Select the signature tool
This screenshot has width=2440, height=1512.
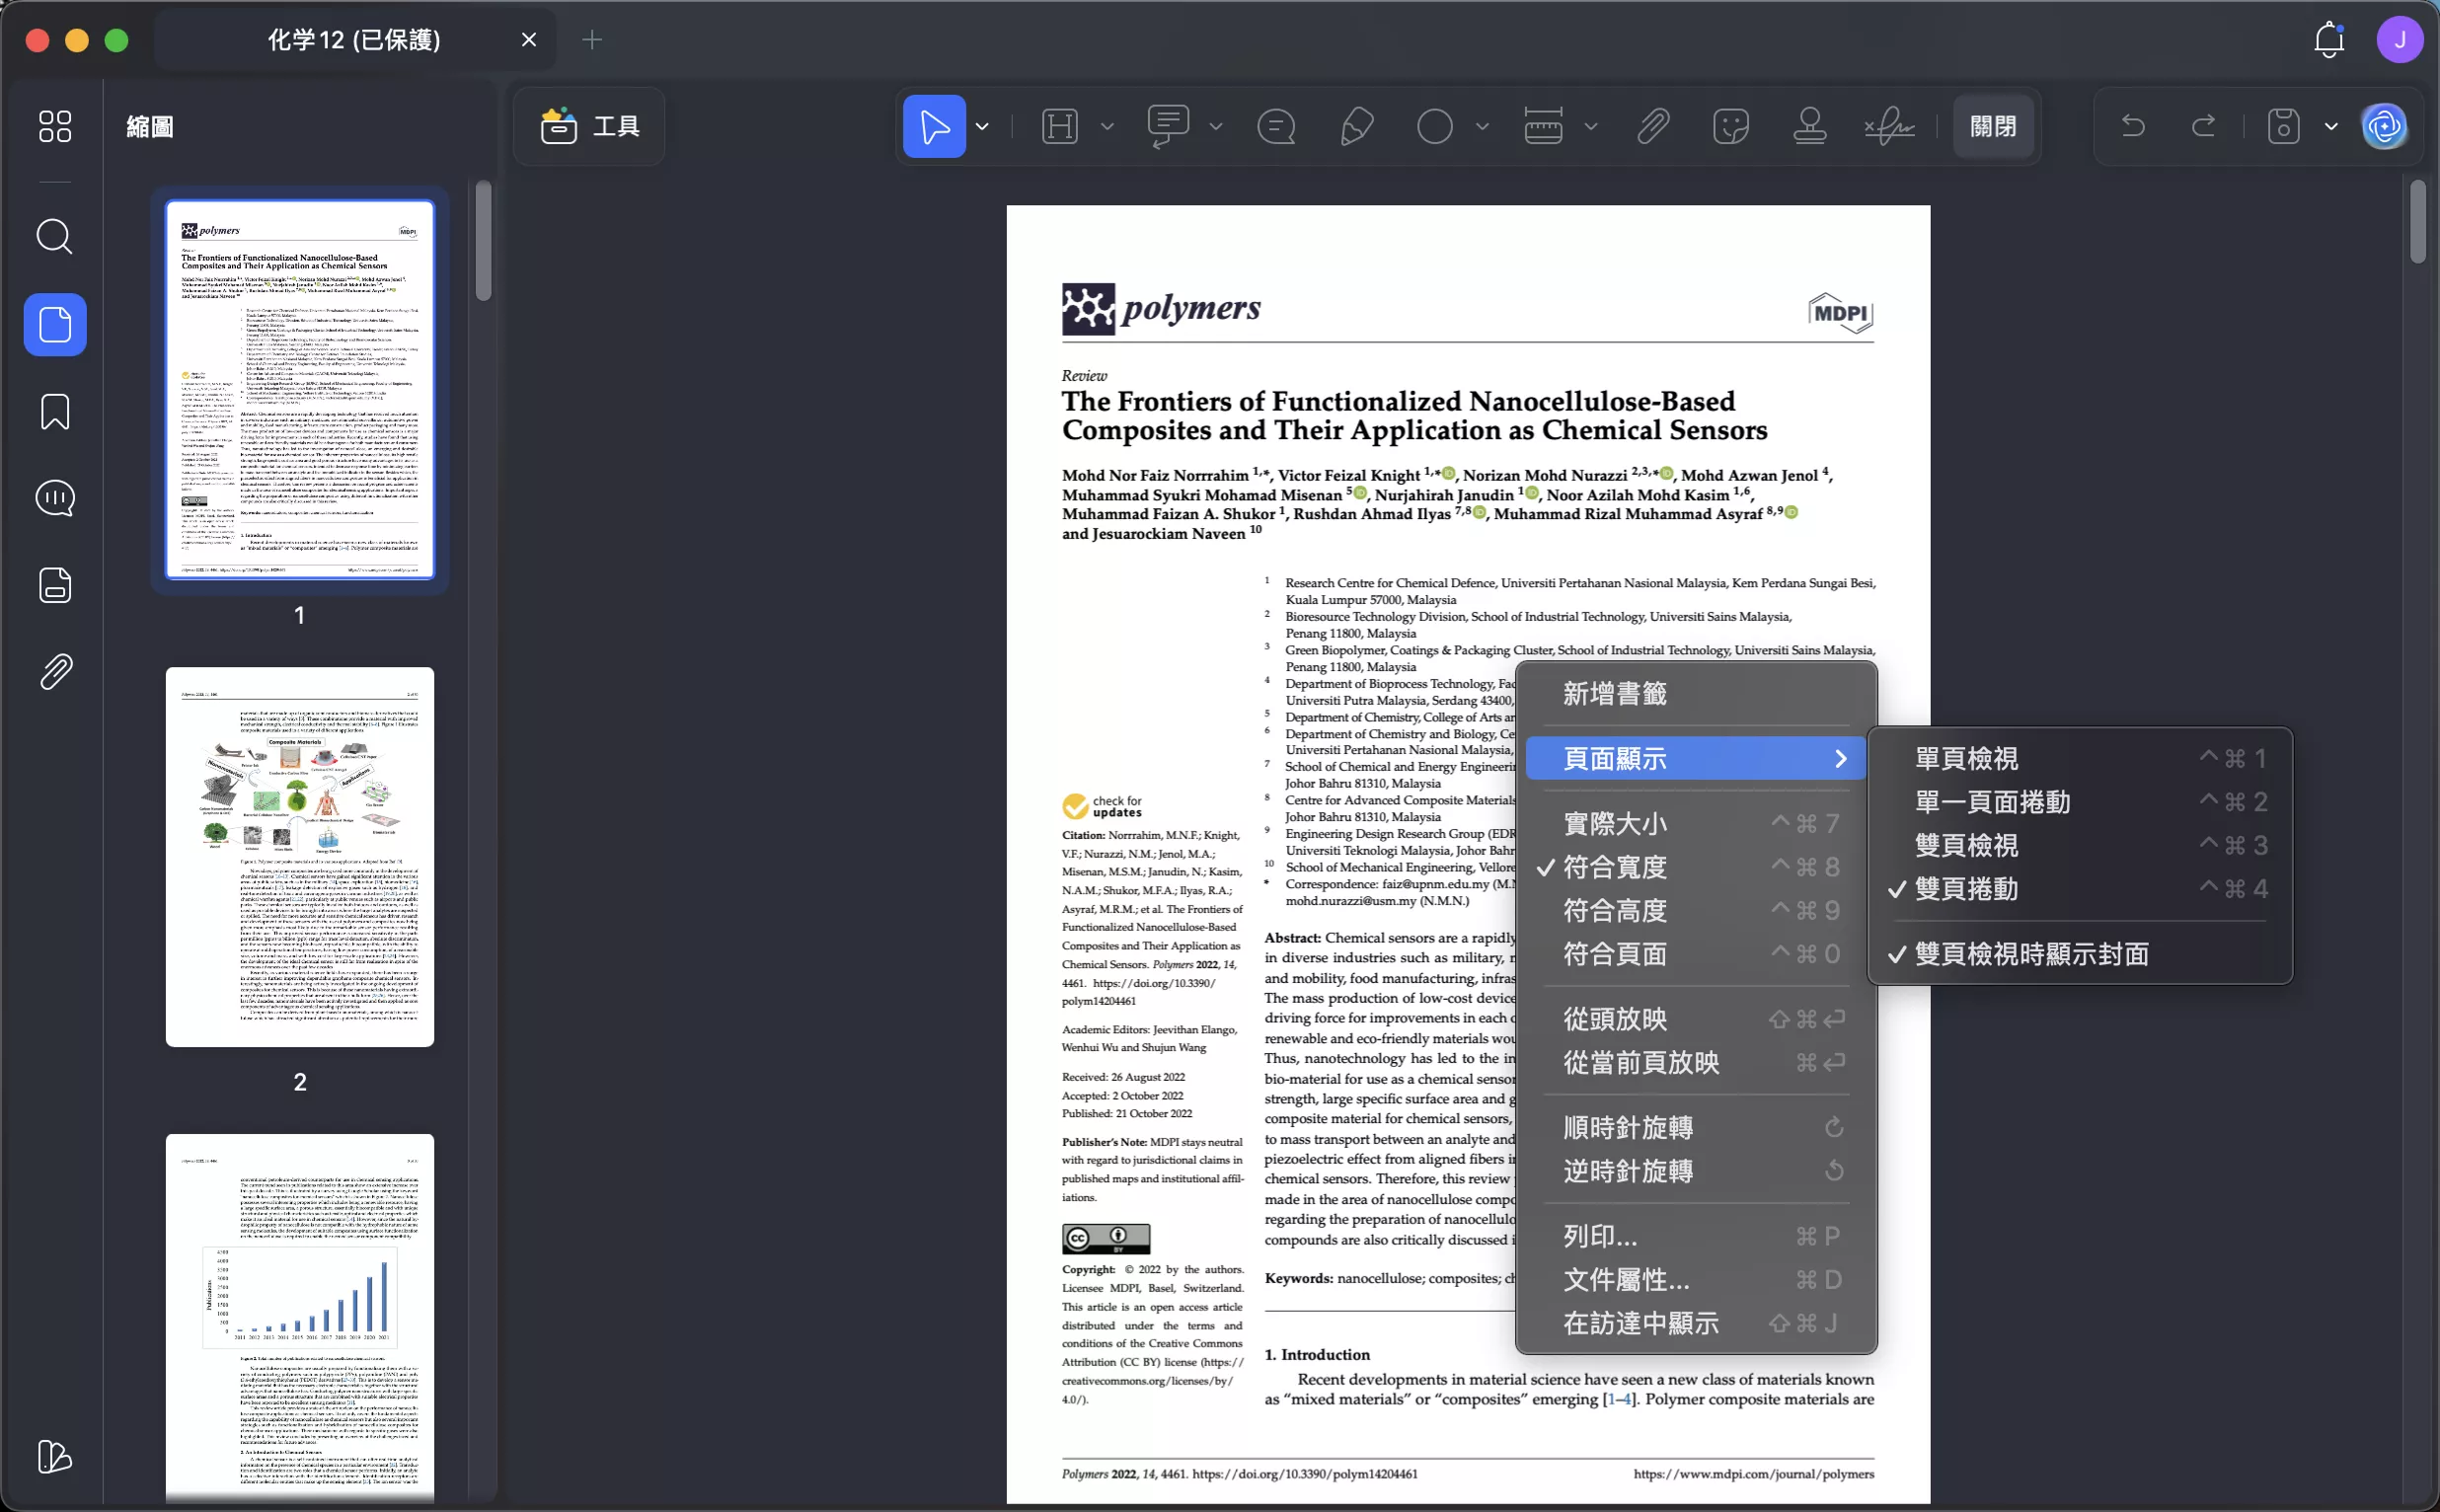[x=1889, y=126]
